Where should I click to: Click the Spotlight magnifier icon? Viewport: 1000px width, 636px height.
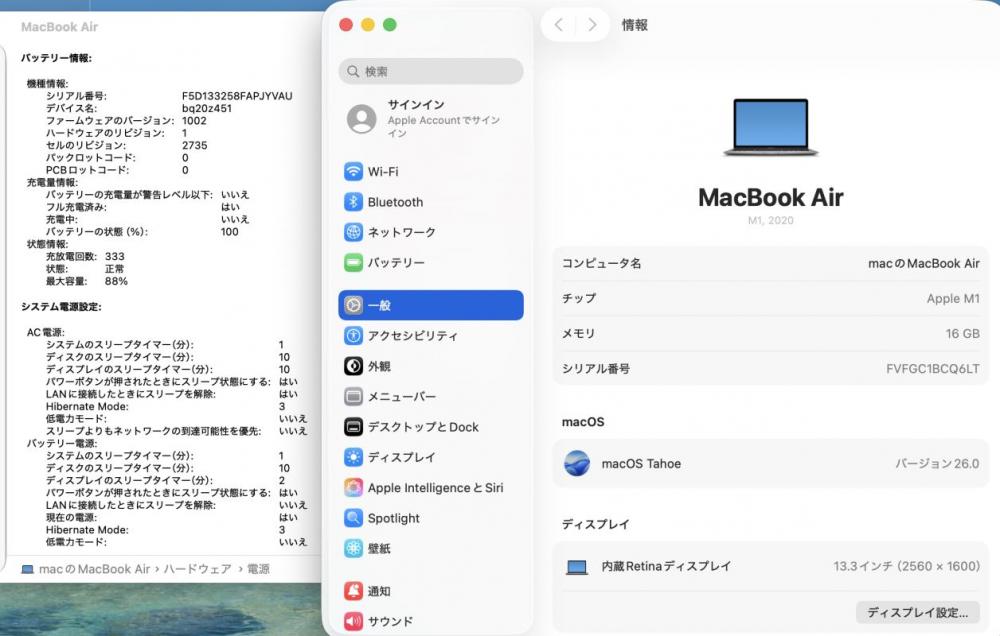(x=353, y=518)
